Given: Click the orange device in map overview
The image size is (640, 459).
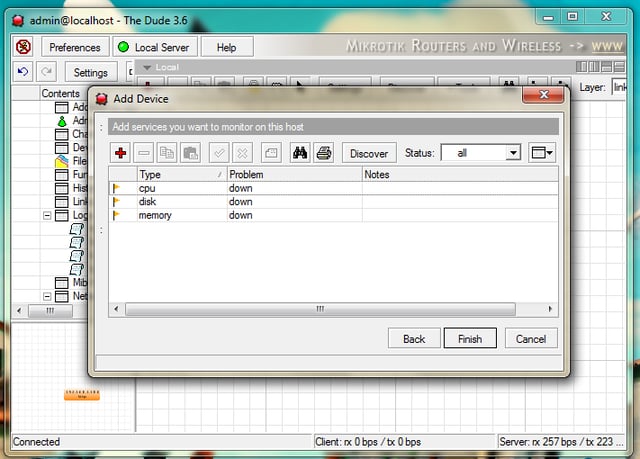Looking at the screenshot, I should click(x=82, y=395).
